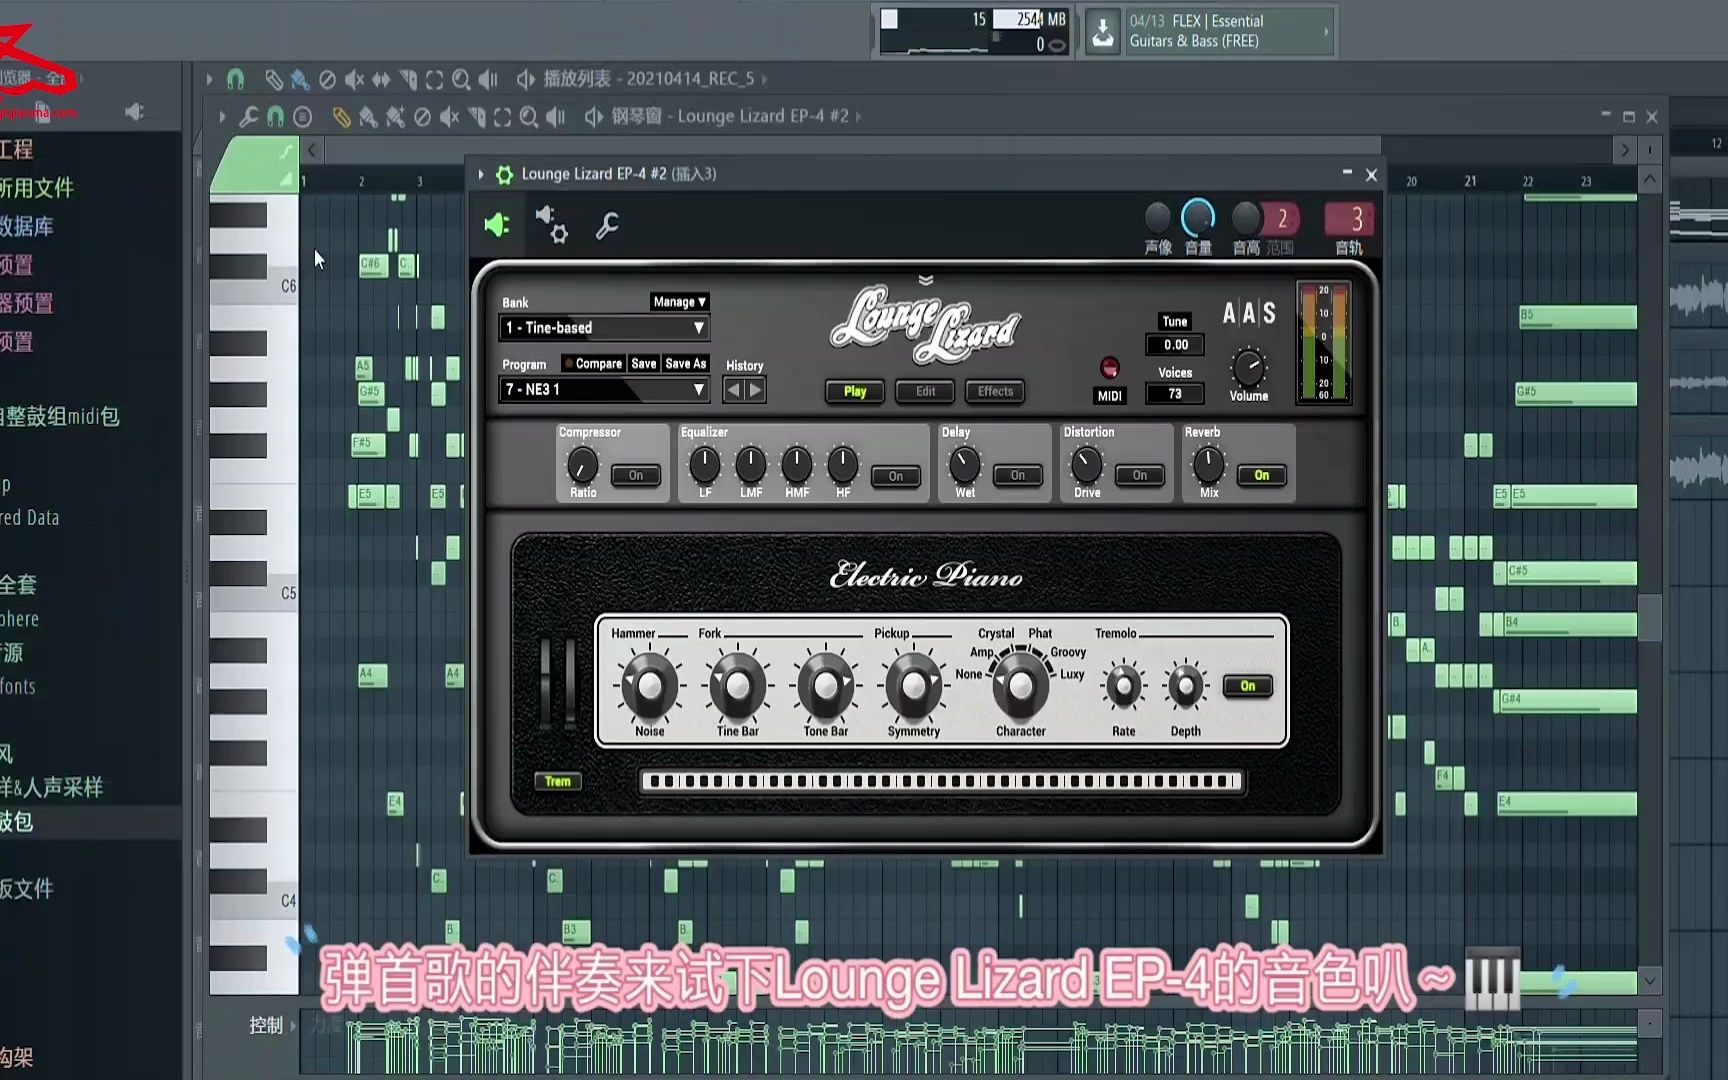
Task: Select the playlist delete tool
Action: tap(327, 78)
